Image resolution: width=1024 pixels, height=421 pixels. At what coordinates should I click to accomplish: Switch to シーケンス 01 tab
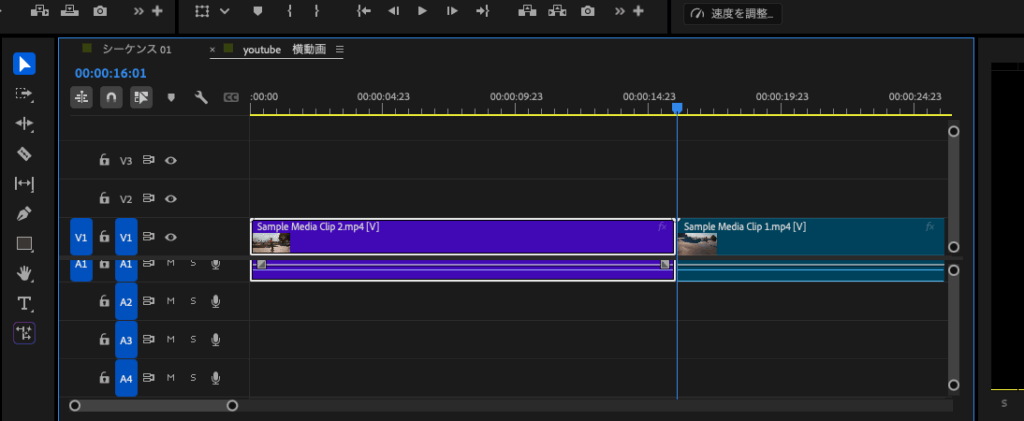[x=136, y=50]
